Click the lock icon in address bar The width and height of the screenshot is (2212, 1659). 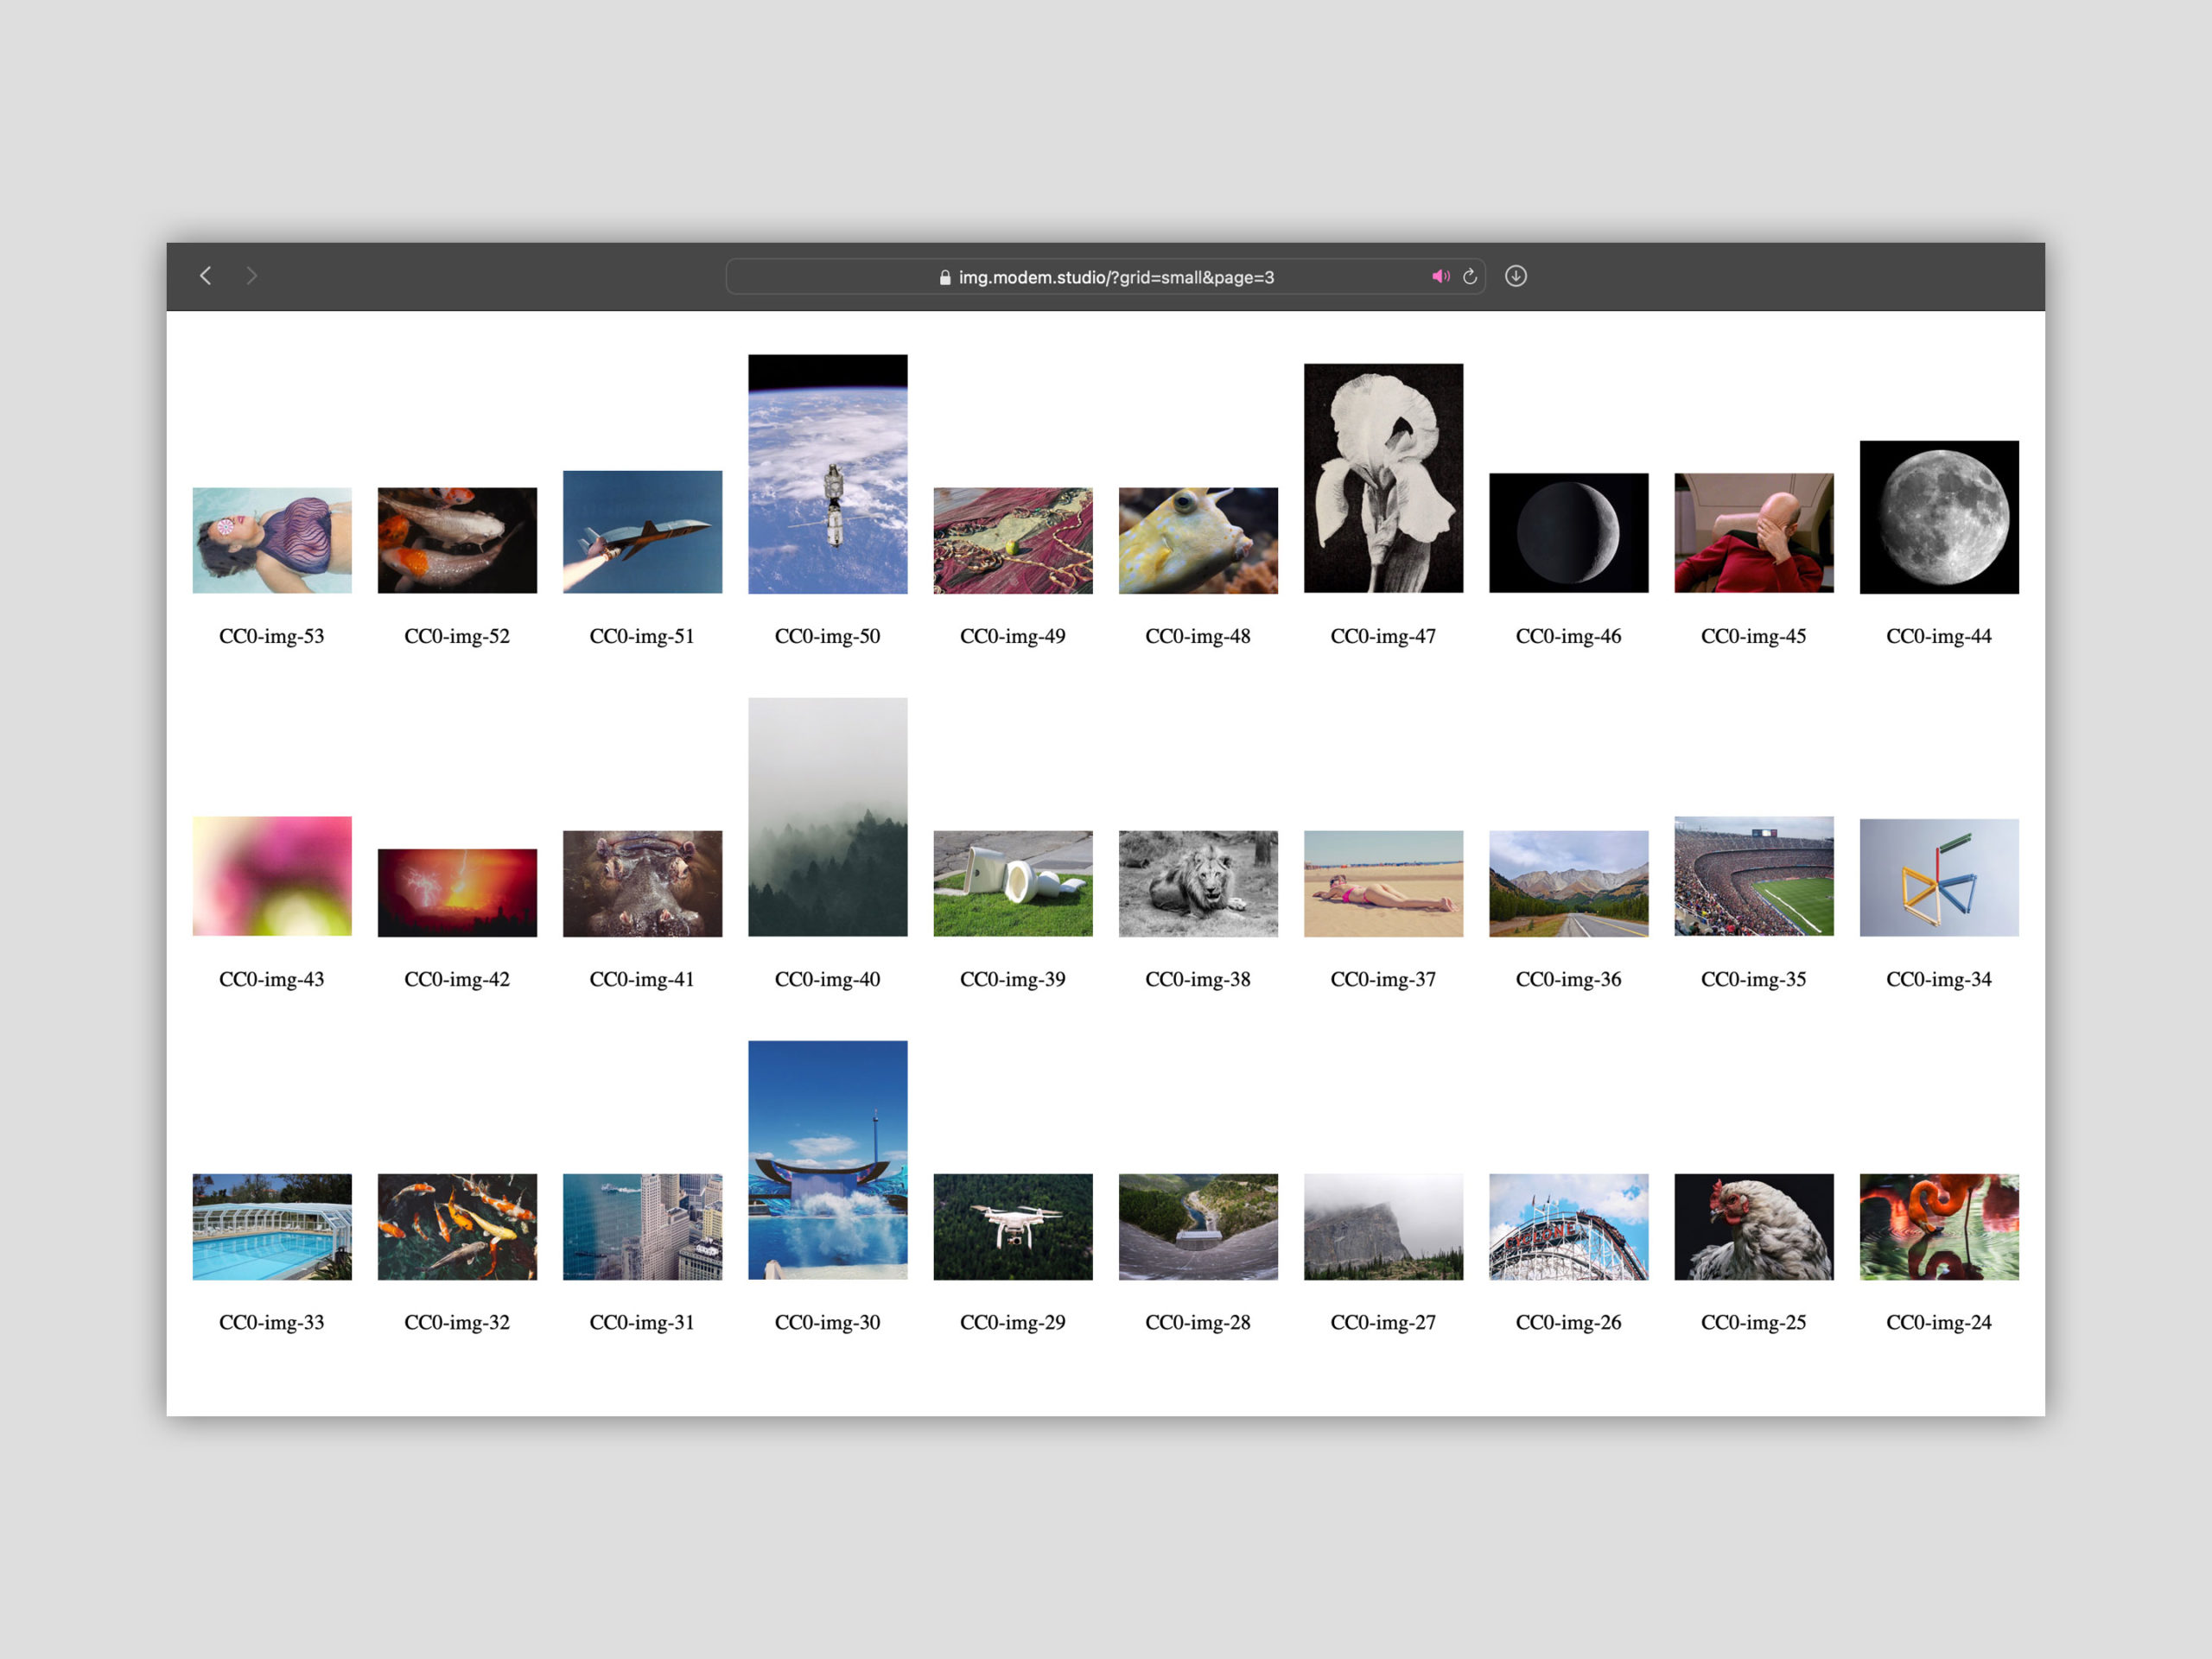pos(945,278)
